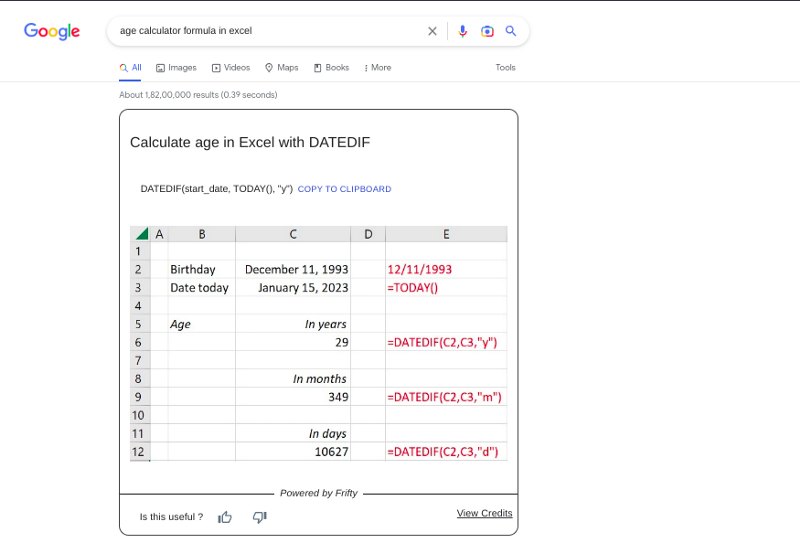
Task: Click the spreadsheet example image
Action: click(318, 344)
